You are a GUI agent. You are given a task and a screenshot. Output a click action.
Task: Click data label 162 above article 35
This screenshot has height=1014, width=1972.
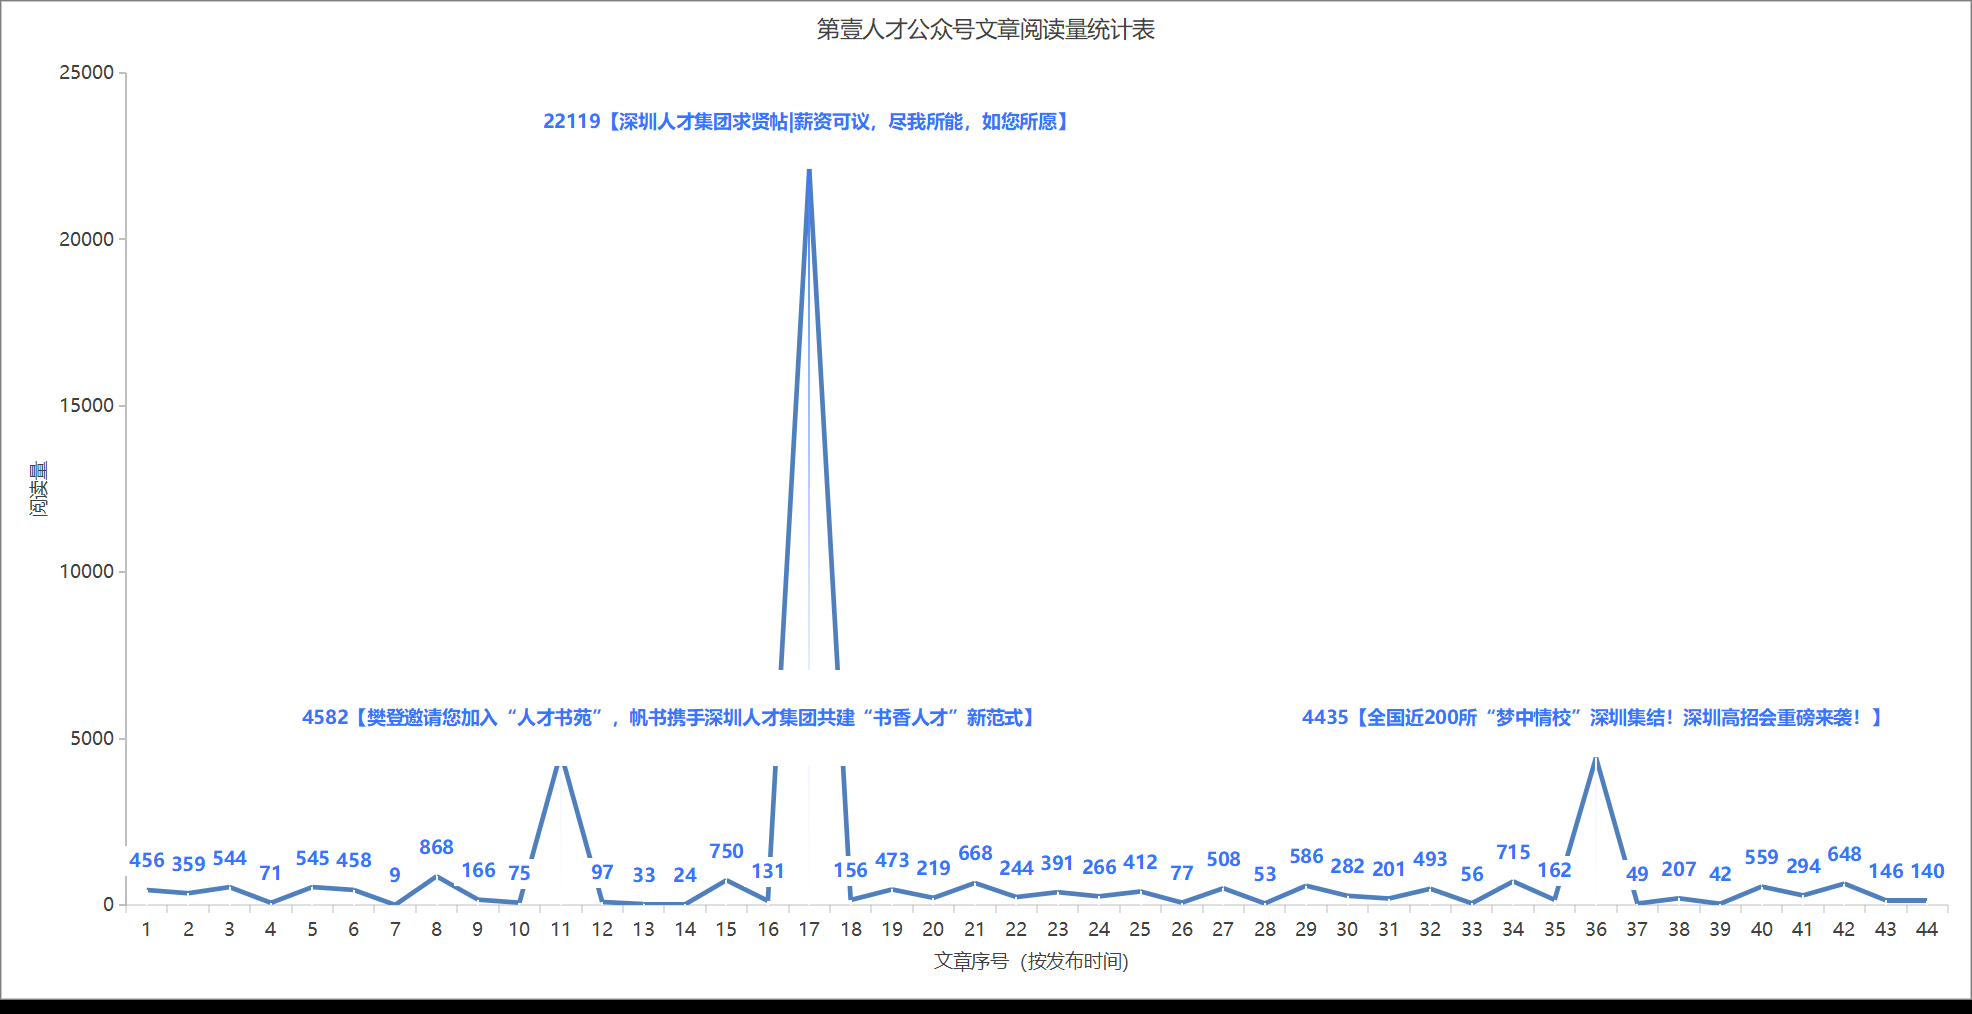tap(1555, 870)
